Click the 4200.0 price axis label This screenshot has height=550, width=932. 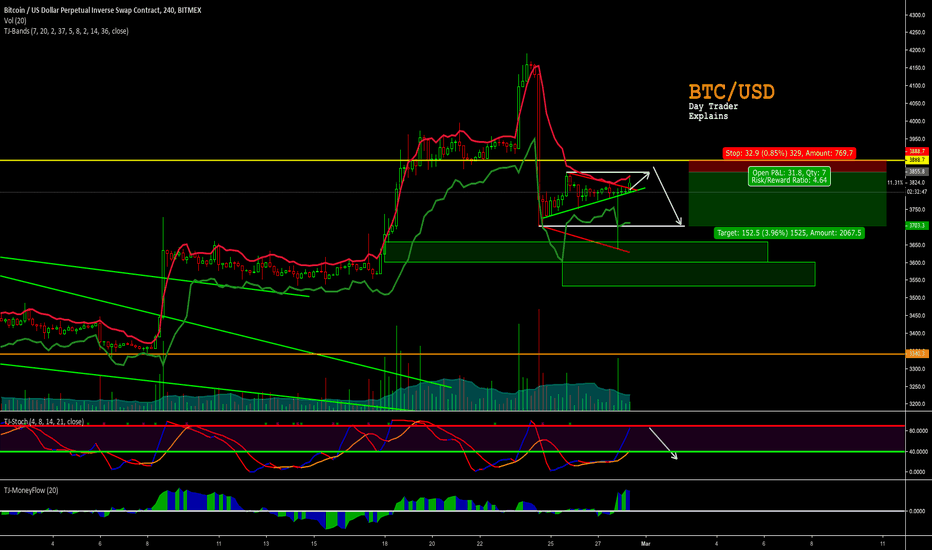pos(917,51)
